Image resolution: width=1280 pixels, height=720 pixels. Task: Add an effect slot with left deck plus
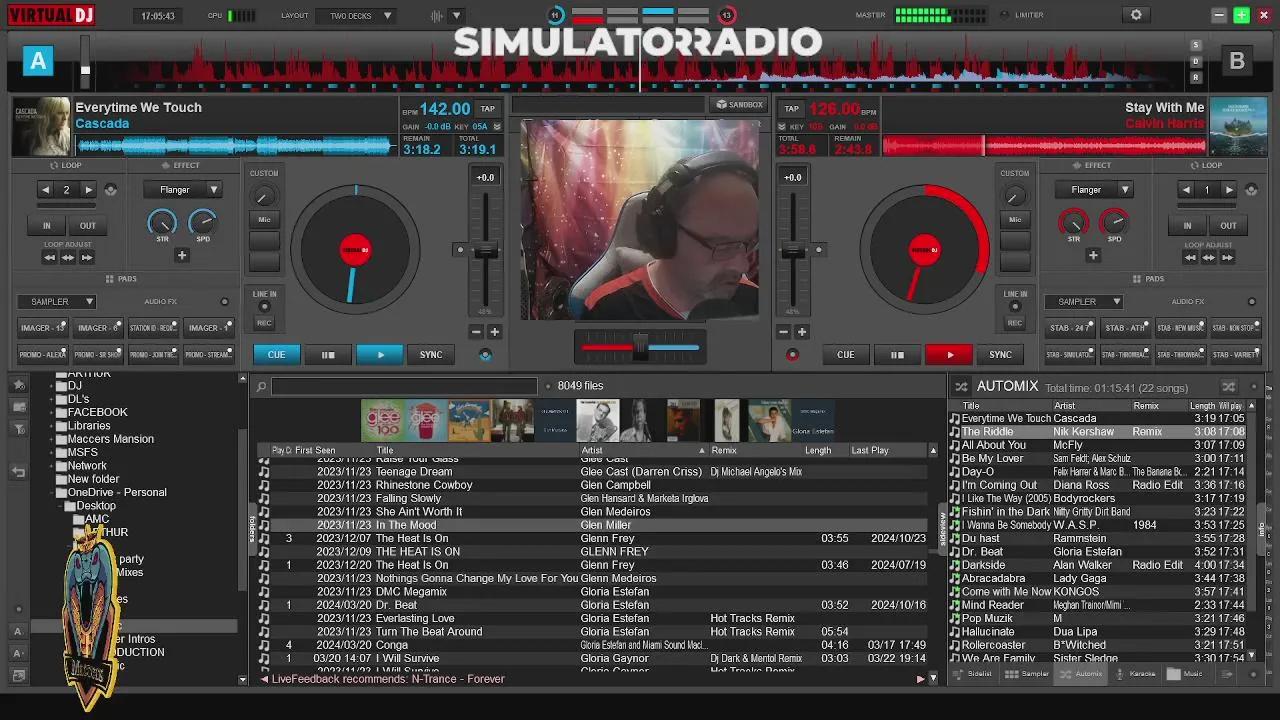click(182, 255)
